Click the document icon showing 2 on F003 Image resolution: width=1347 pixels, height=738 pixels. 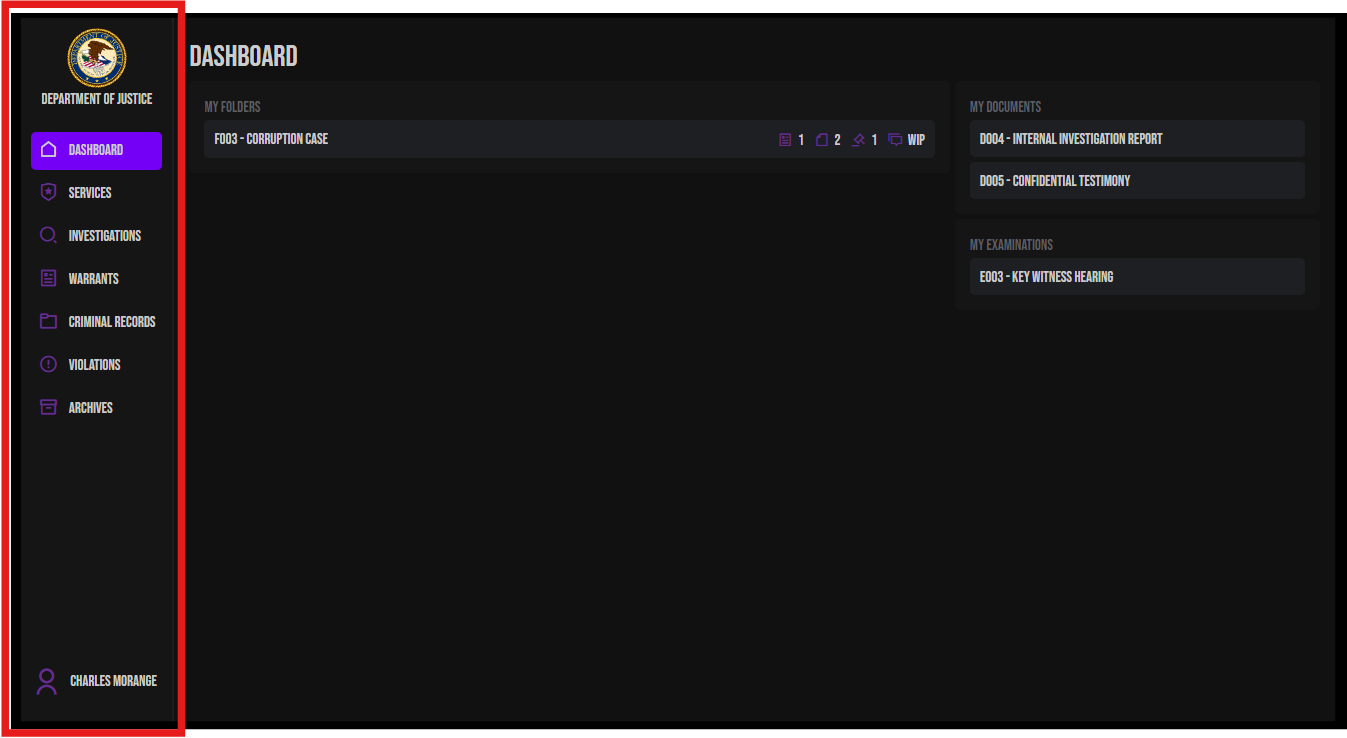(x=824, y=139)
